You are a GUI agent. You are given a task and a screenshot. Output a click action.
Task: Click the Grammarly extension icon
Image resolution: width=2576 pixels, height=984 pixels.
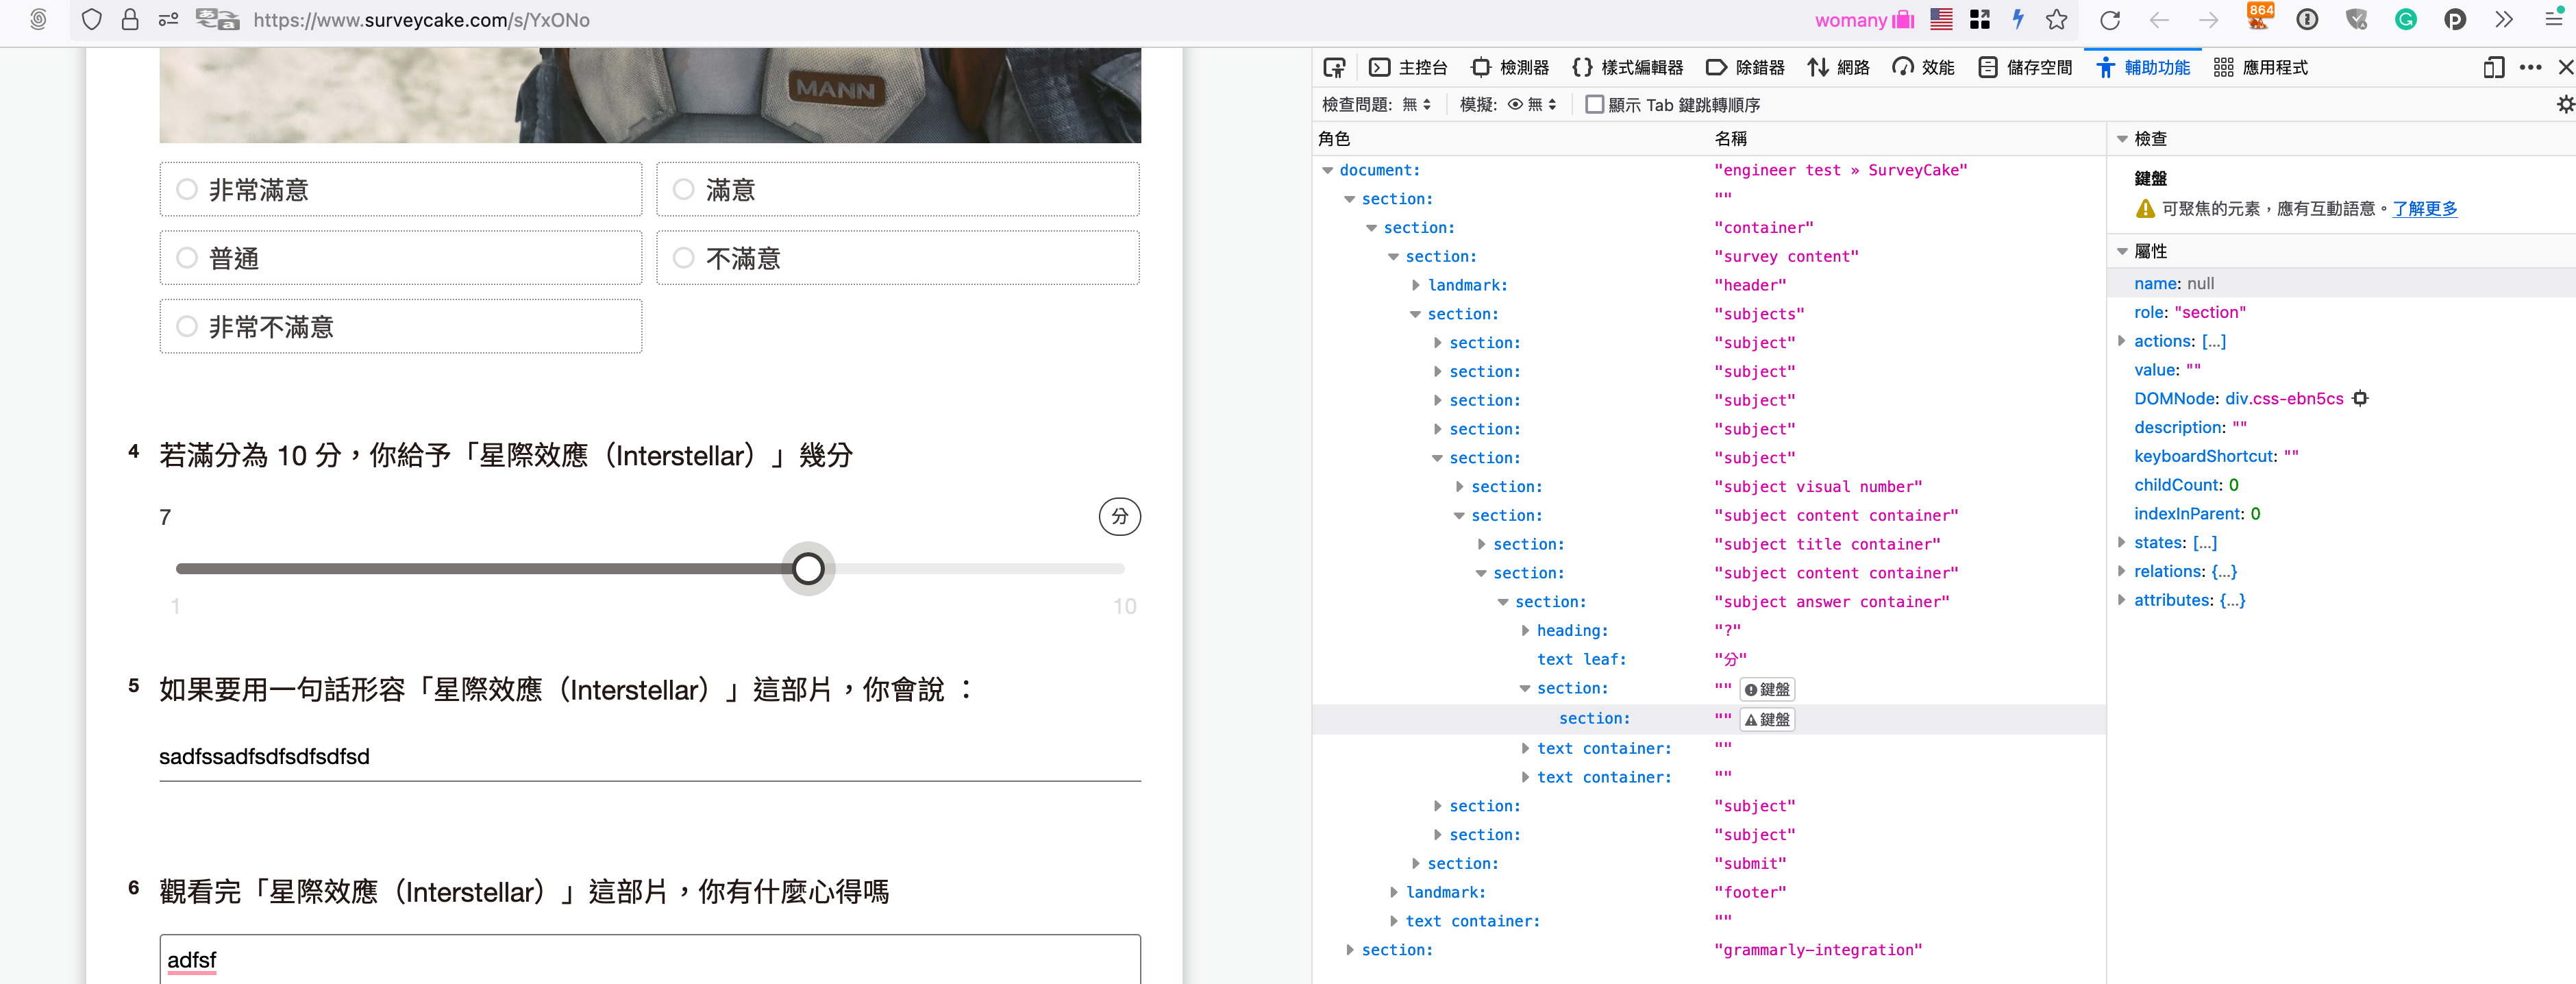[x=2405, y=20]
